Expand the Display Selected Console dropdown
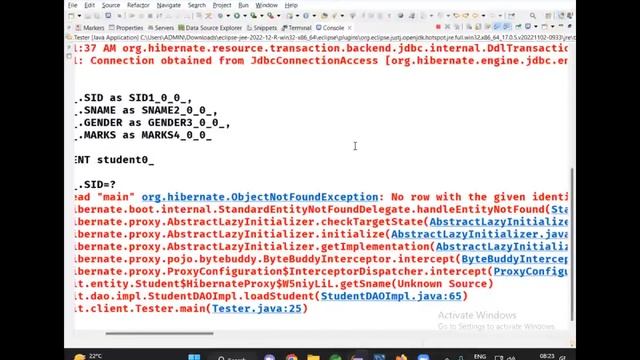Screen dimensions: 640x360 click(536, 27)
